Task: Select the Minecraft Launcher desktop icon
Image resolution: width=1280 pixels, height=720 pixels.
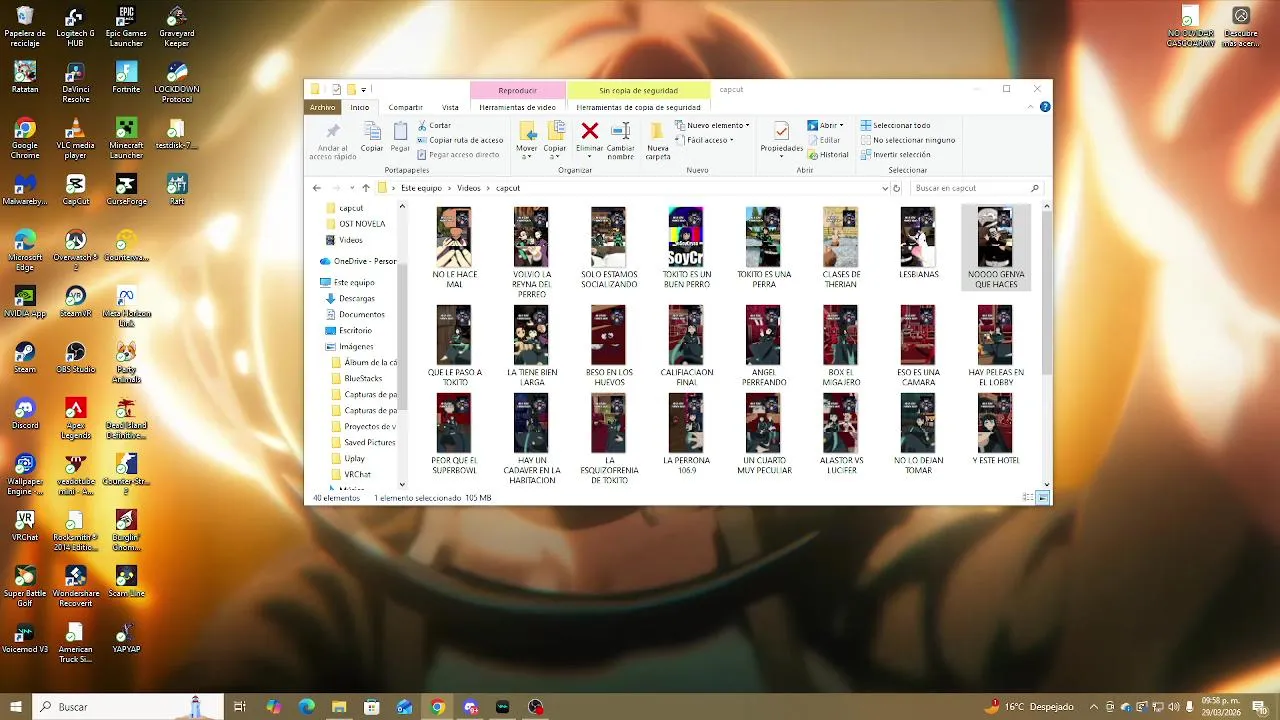Action: (126, 139)
